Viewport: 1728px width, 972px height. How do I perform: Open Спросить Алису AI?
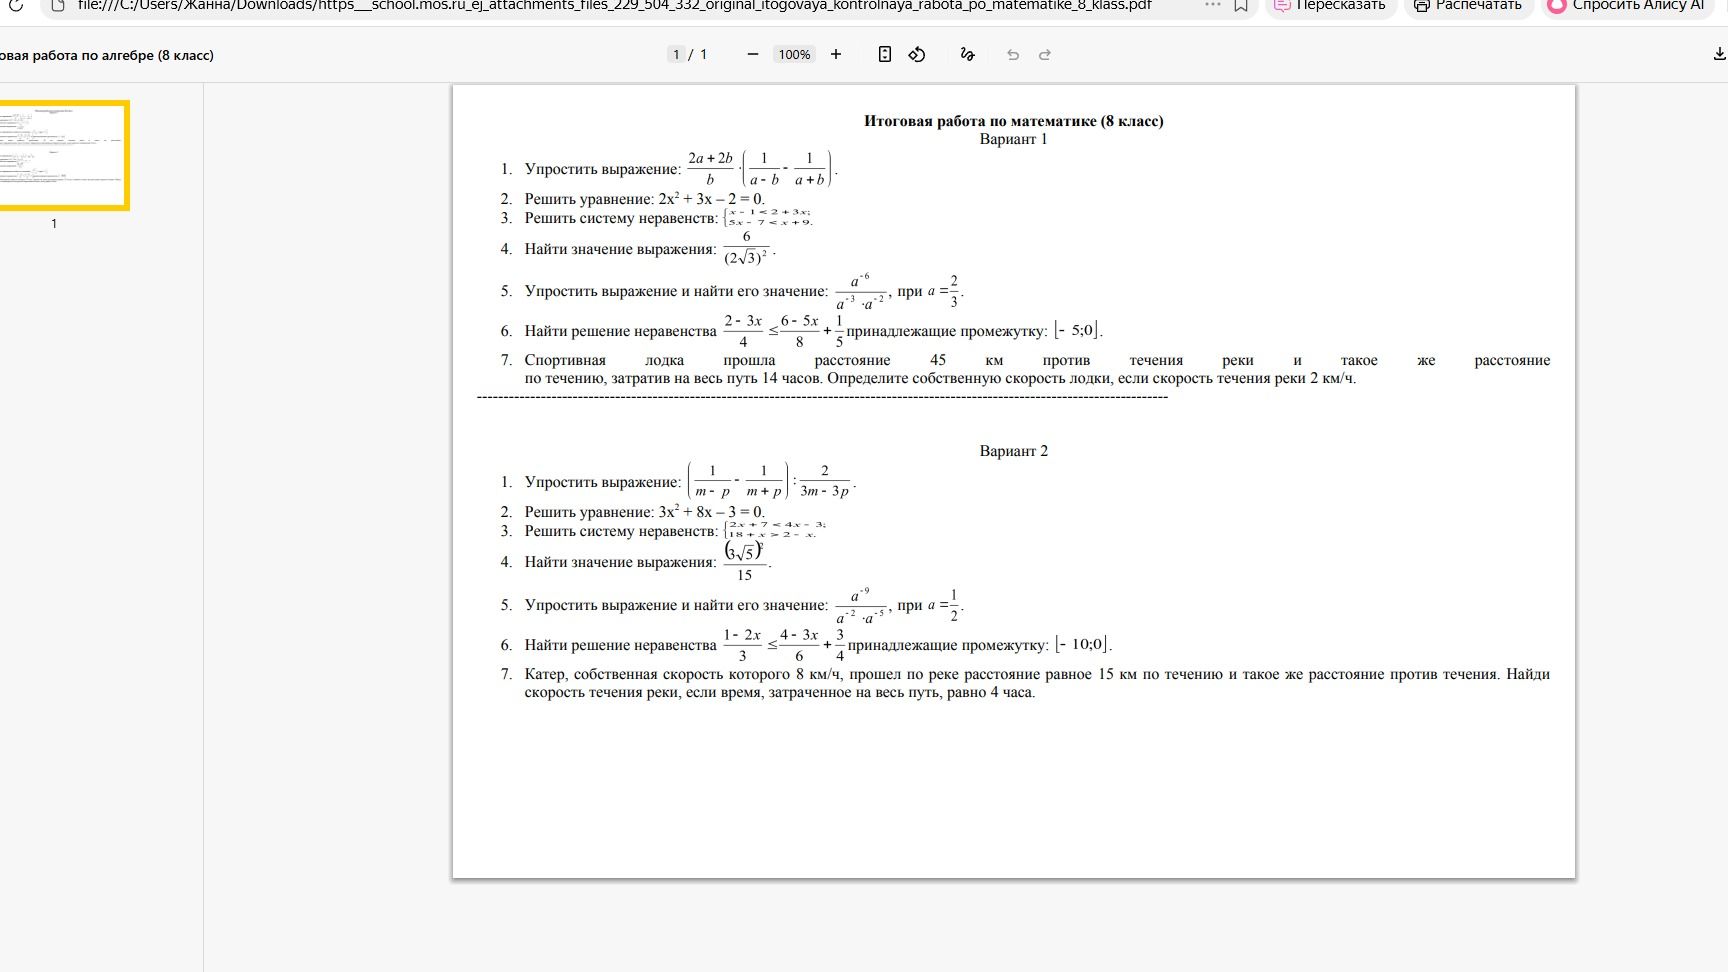tap(1629, 6)
